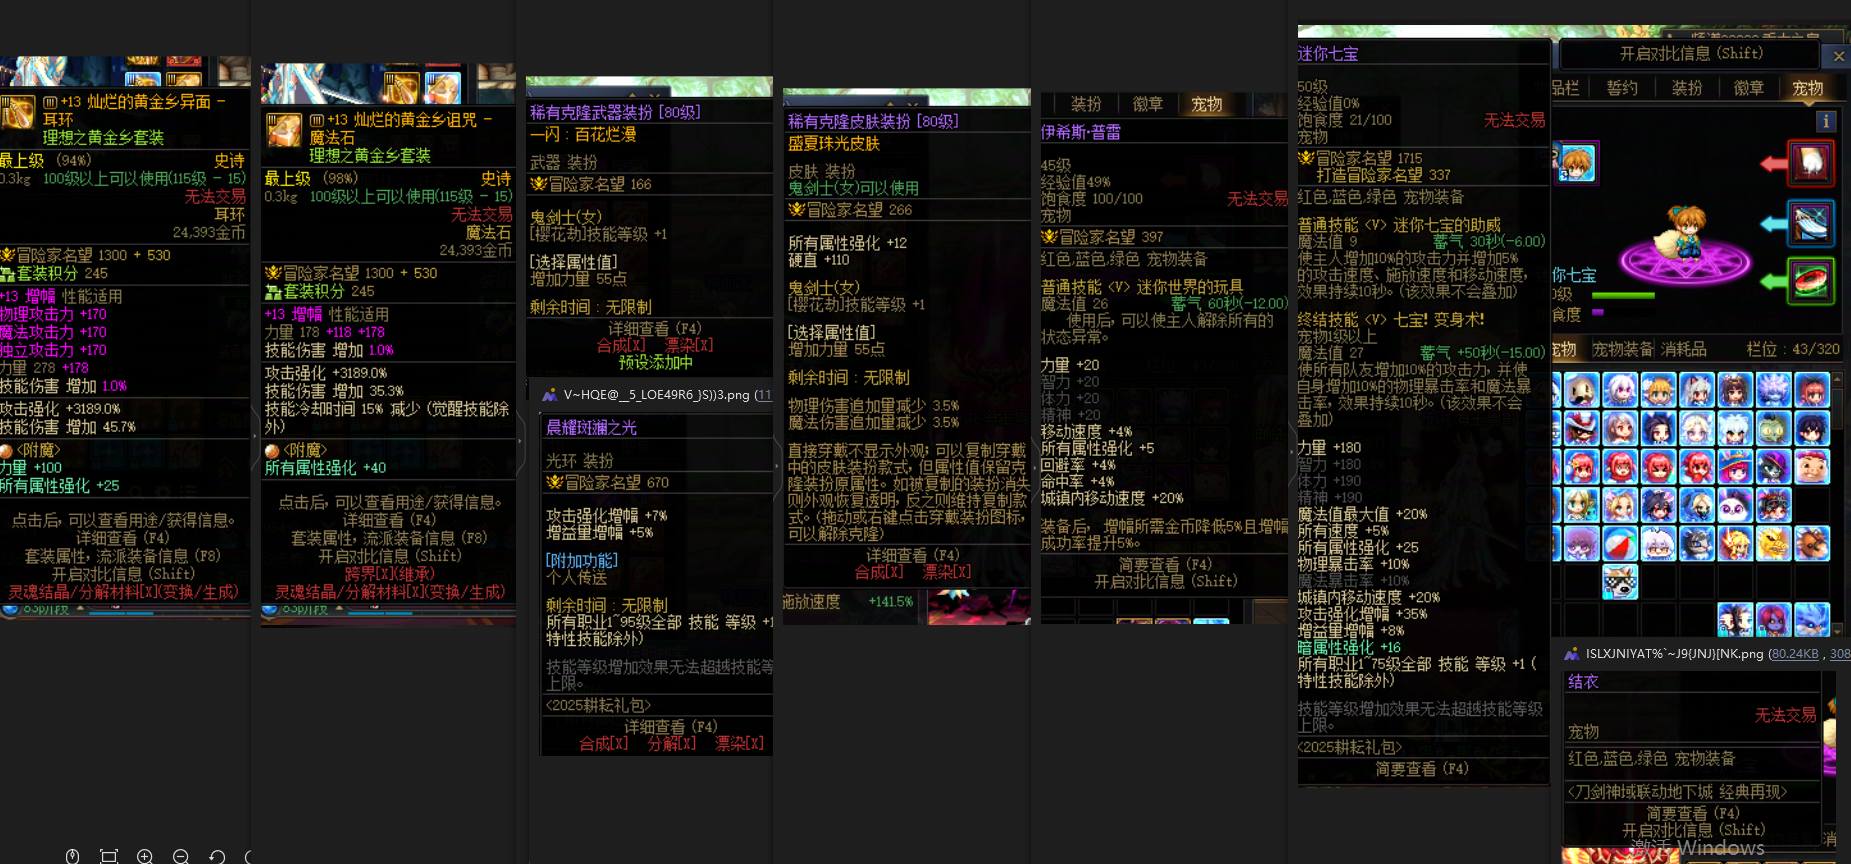Zoom in with the magnifier plus icon
Screen dimensions: 1851x864
(145, 856)
